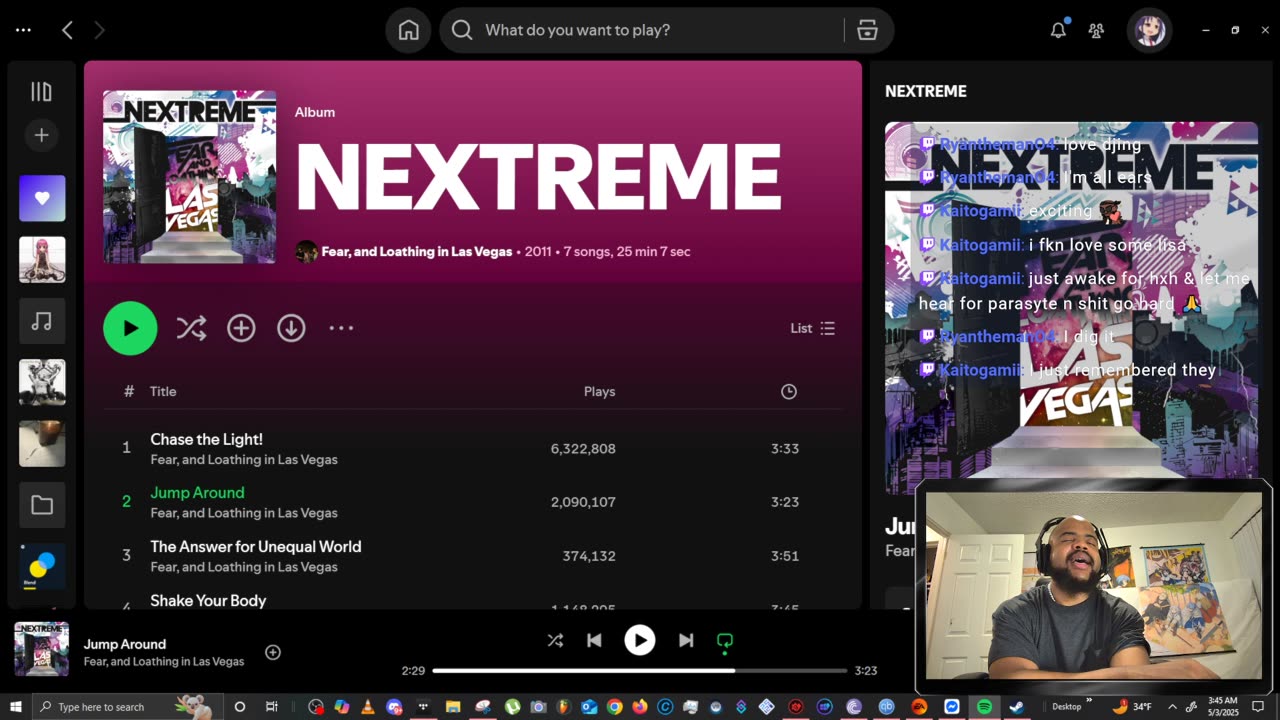The width and height of the screenshot is (1280, 720).
Task: Seek within the song progress bar
Action: coord(640,671)
